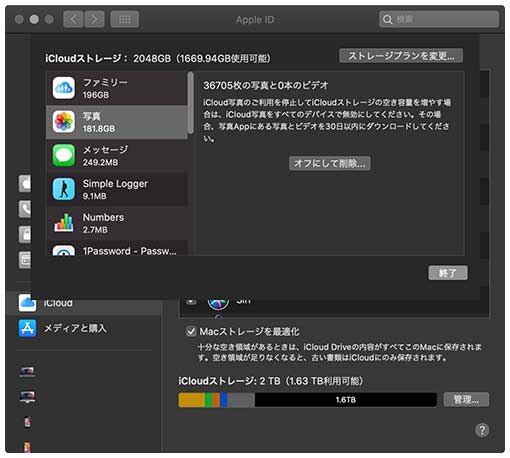Select ファミリー 196GB storage row
Image resolution: width=510 pixels, height=458 pixels.
117,88
